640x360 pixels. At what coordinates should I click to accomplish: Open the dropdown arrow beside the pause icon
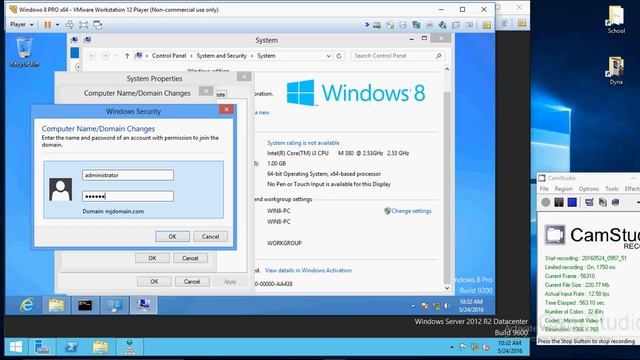coord(57,25)
